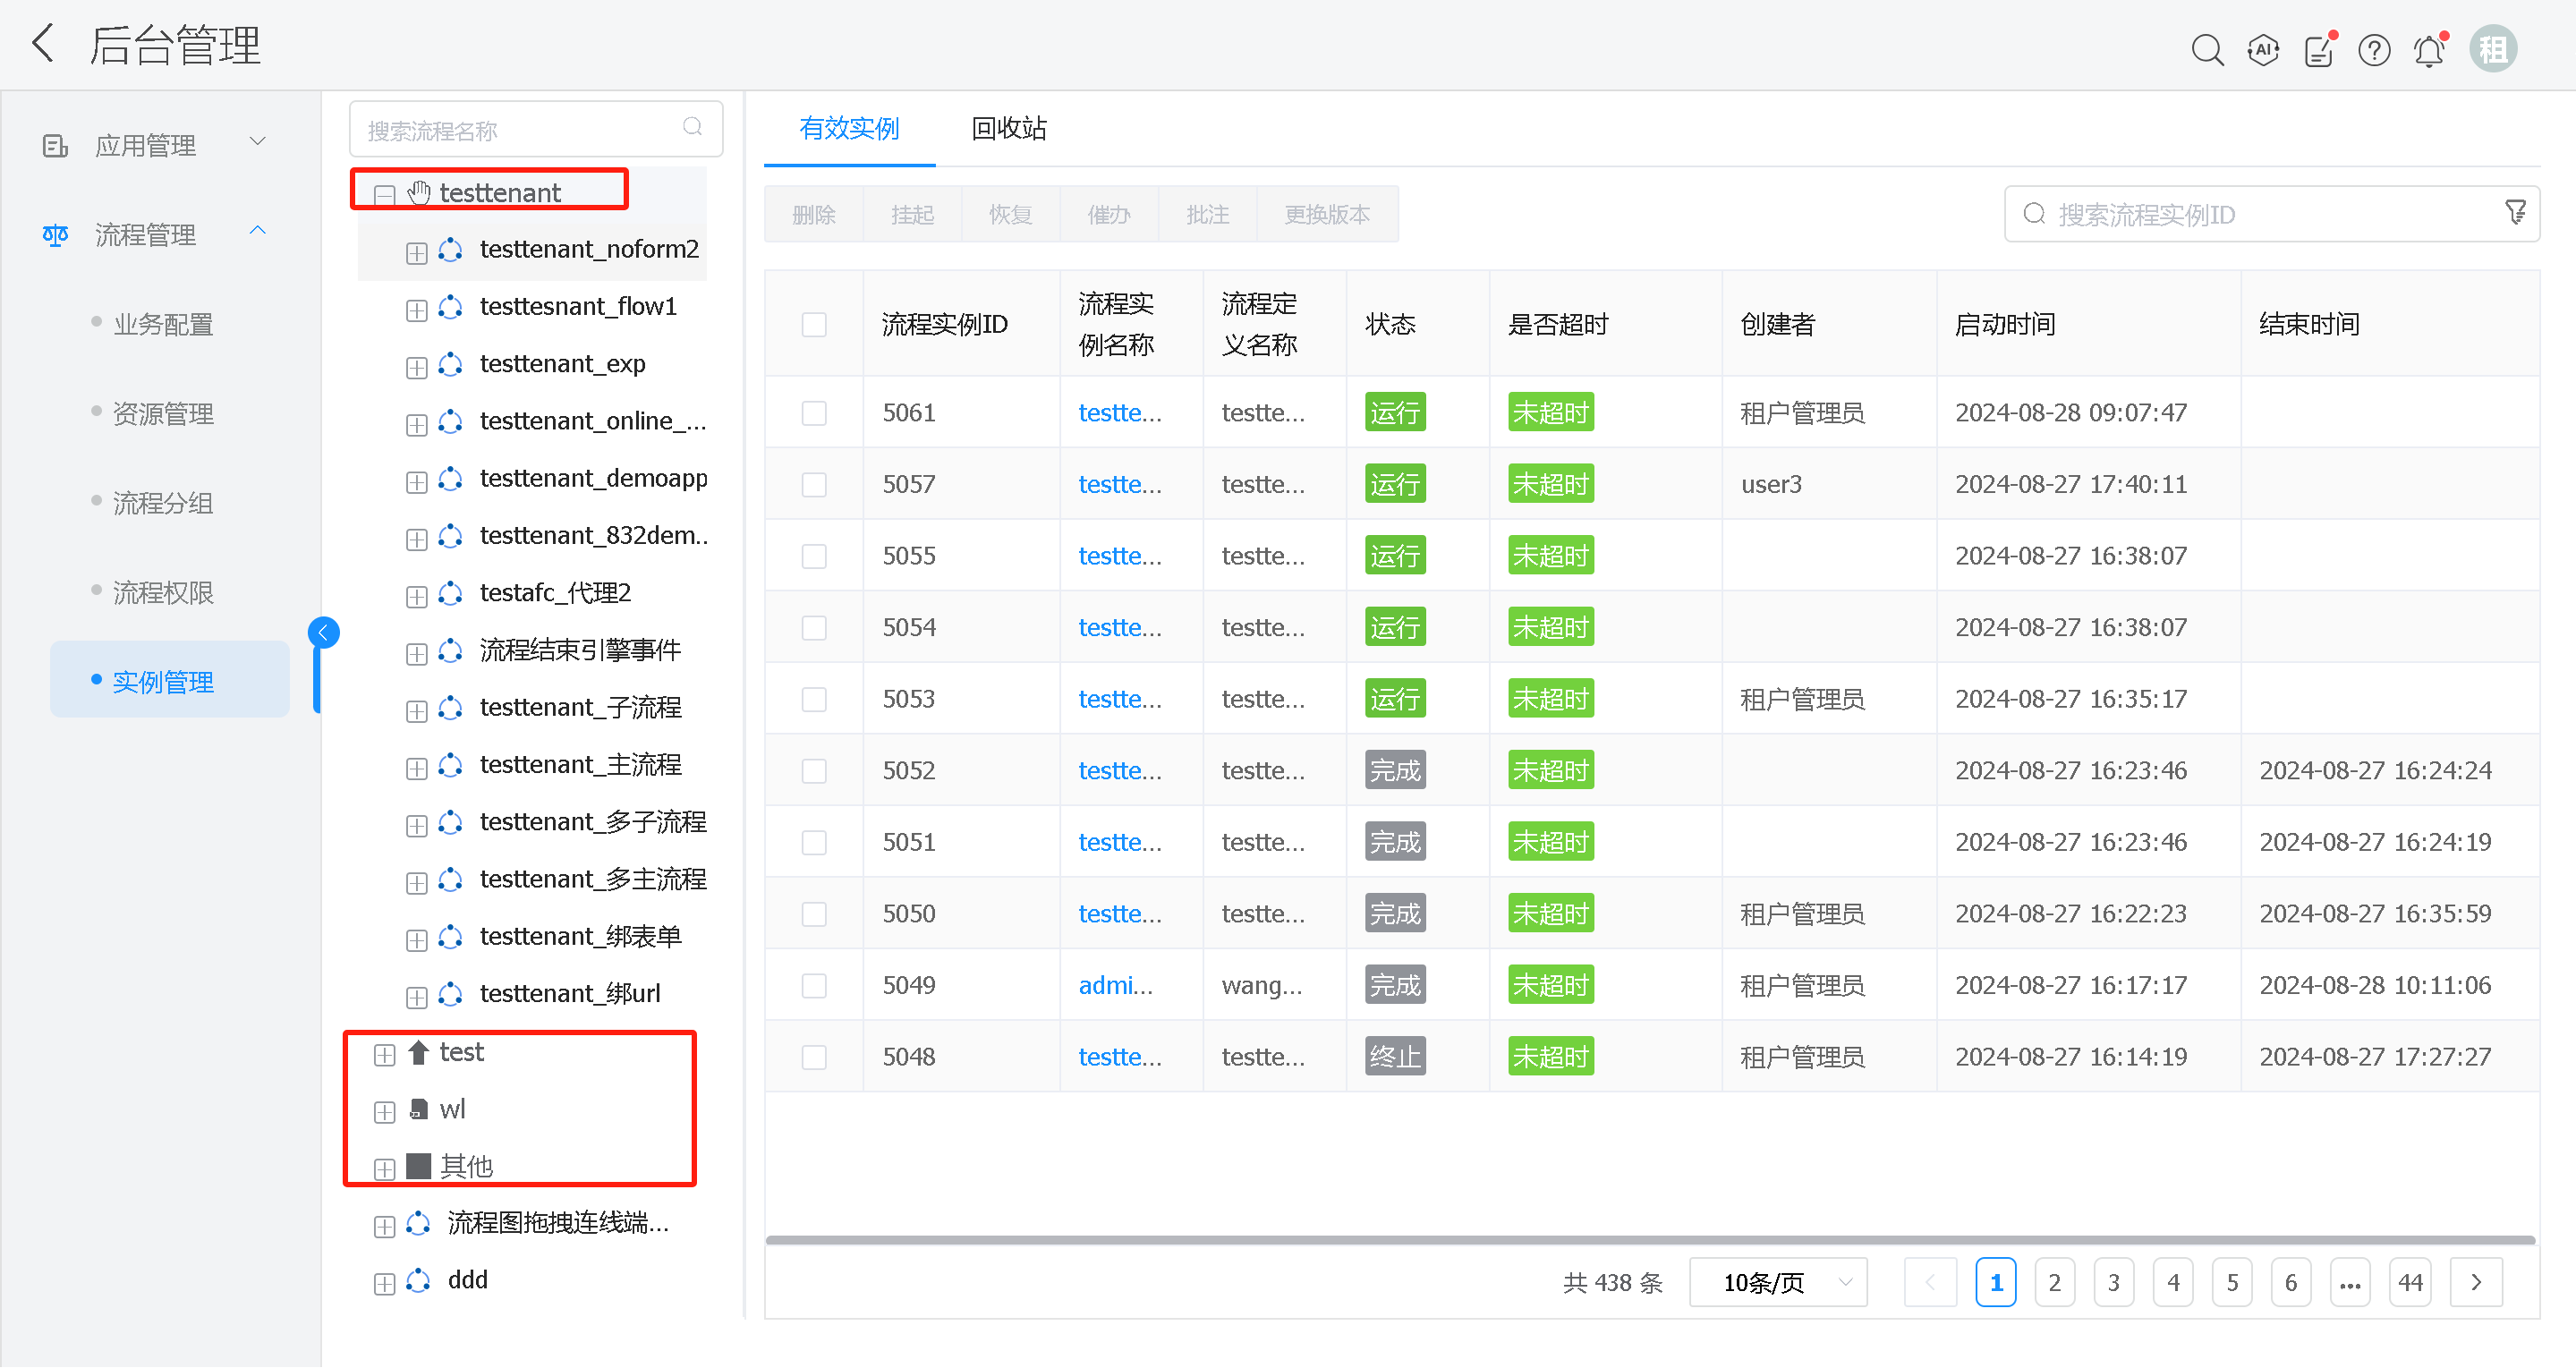Click the back arrow beside 后台管理
Viewport: 2576px width, 1368px height.
pyautogui.click(x=43, y=44)
